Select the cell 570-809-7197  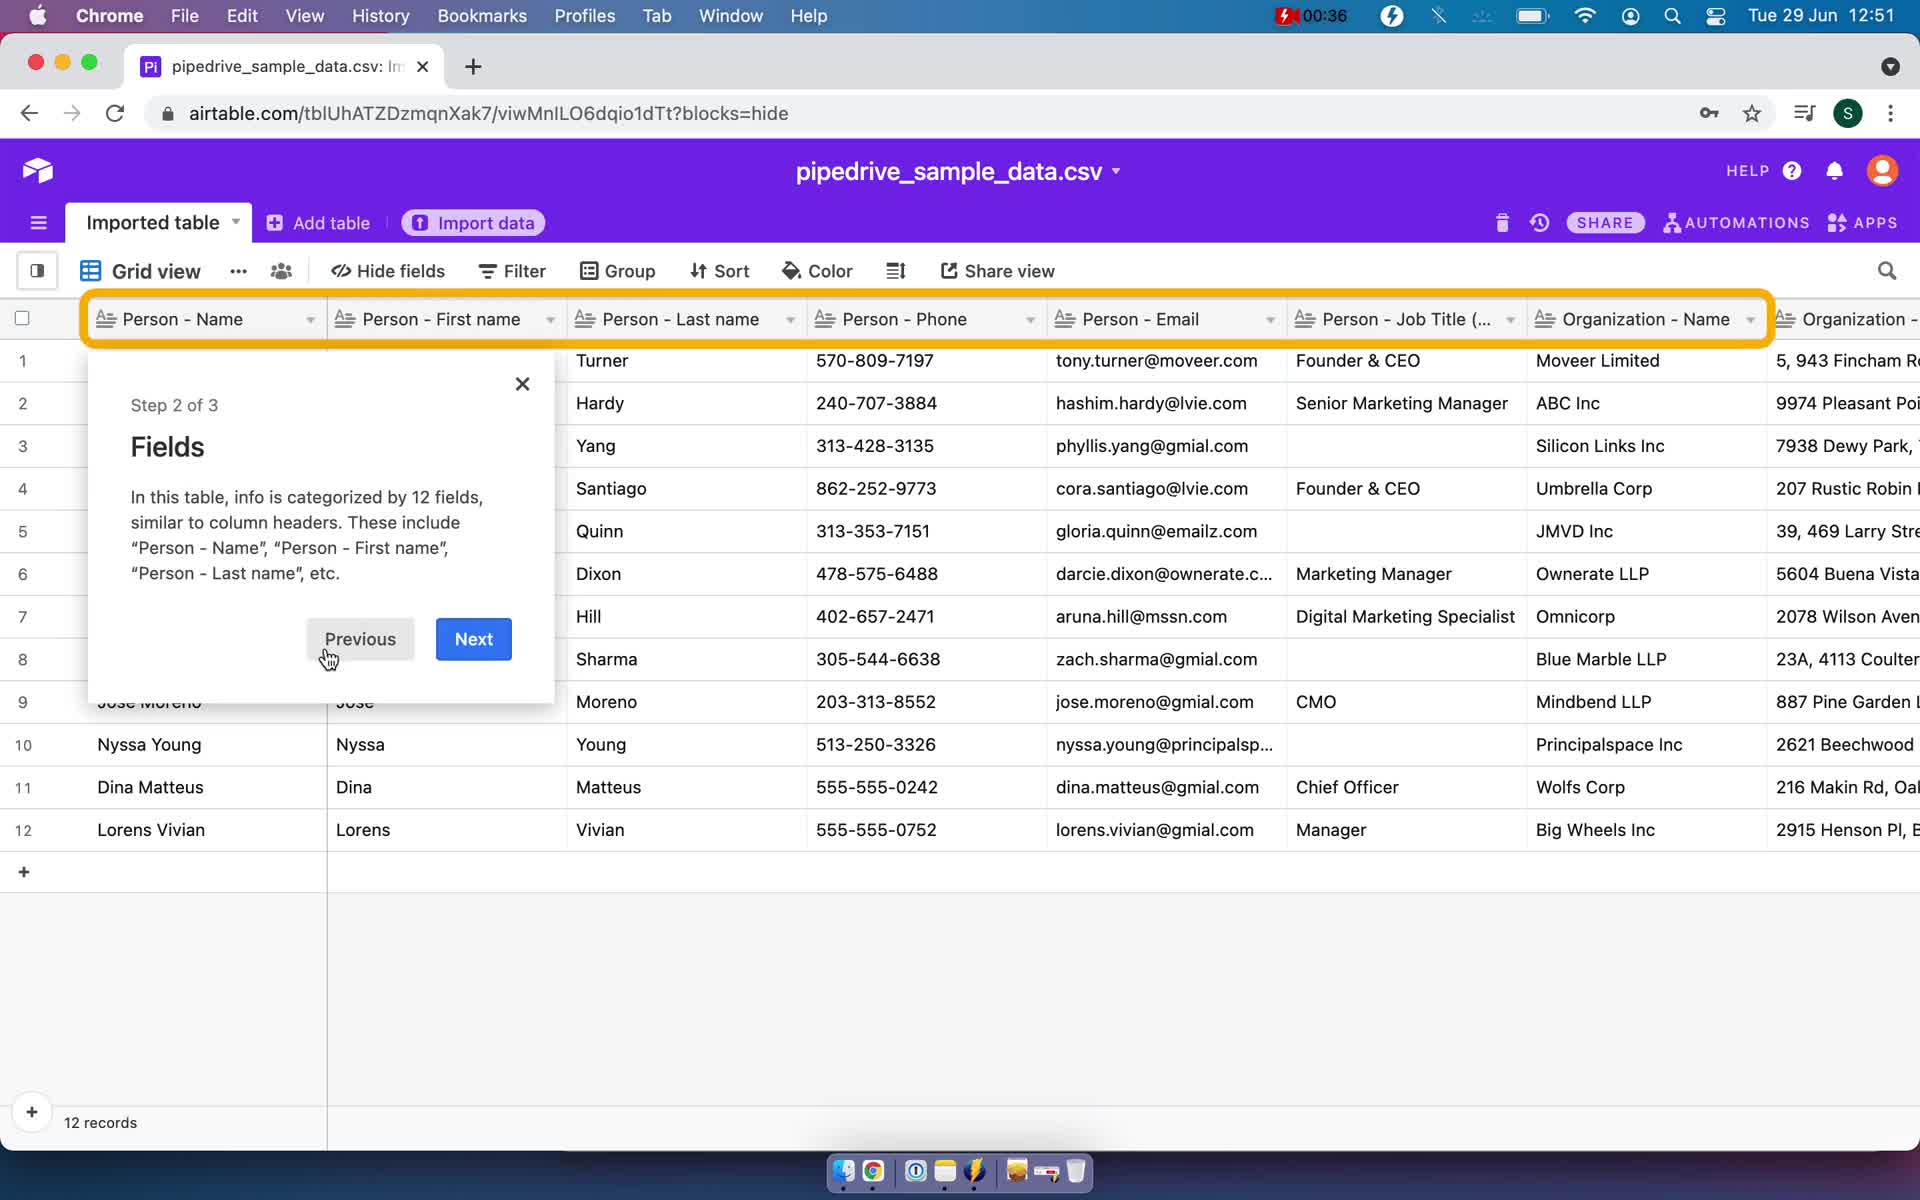(927, 361)
